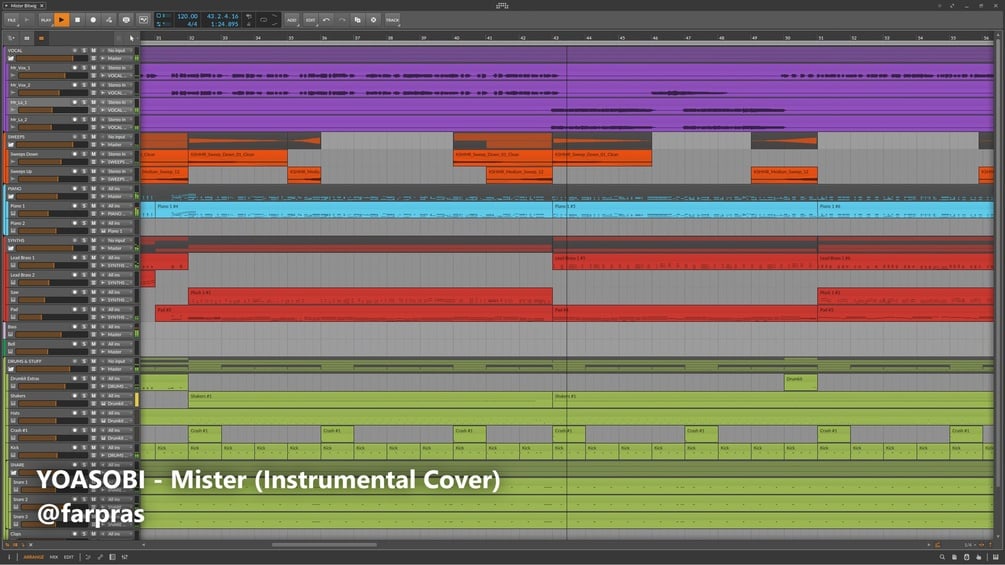
Task: Click the horizontal arranger scrollbar thumb
Action: click(324, 545)
